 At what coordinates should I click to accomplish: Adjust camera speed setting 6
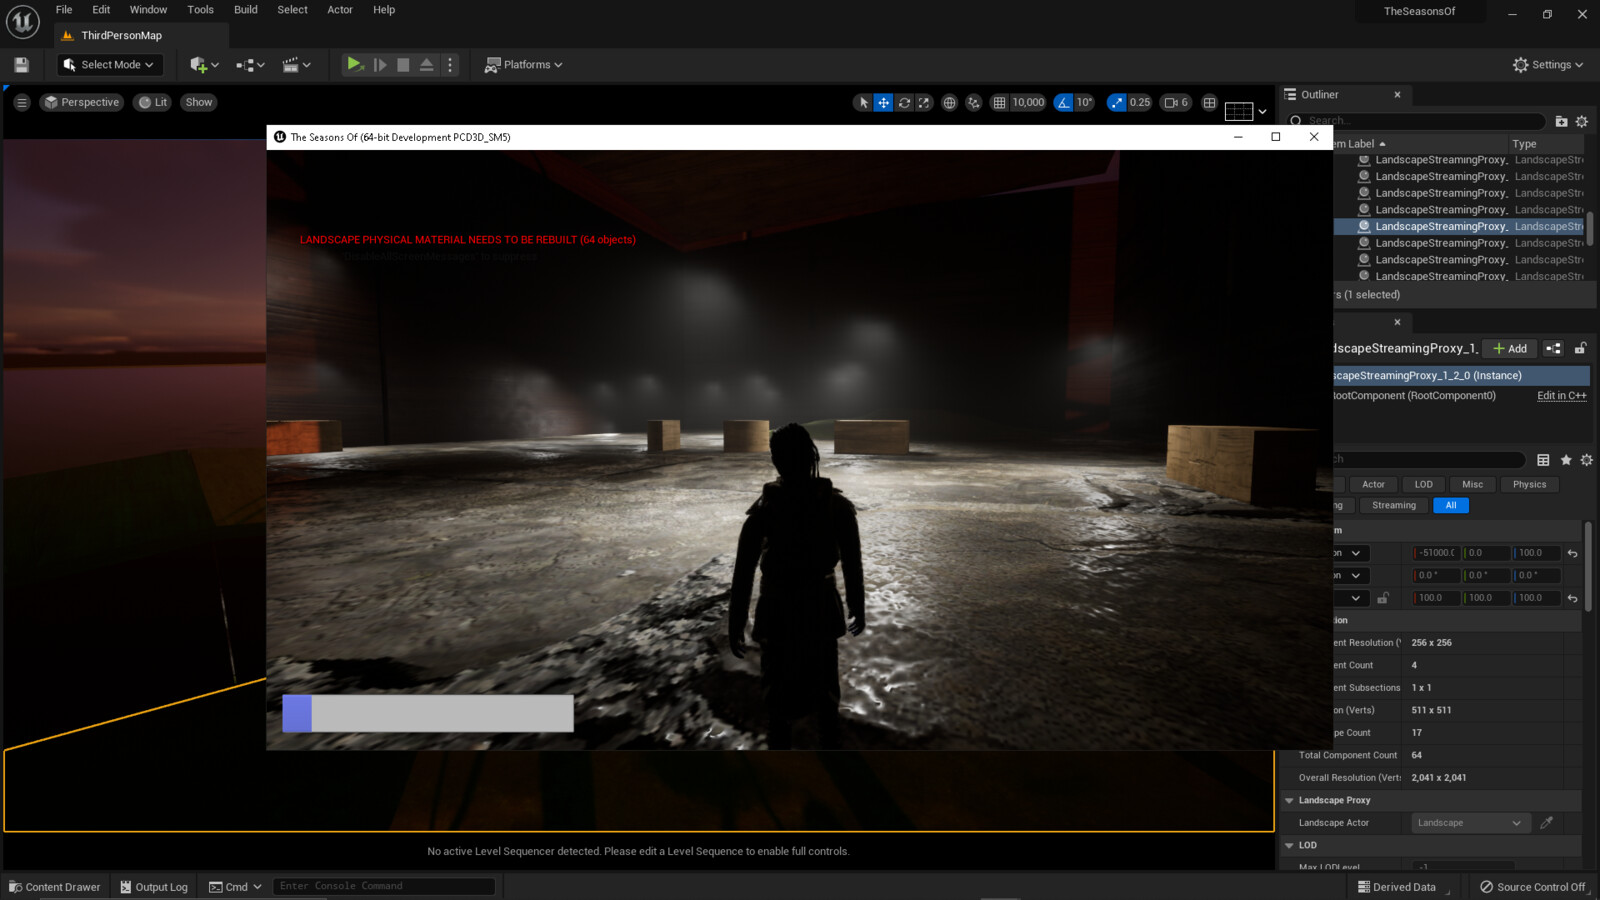click(1176, 102)
